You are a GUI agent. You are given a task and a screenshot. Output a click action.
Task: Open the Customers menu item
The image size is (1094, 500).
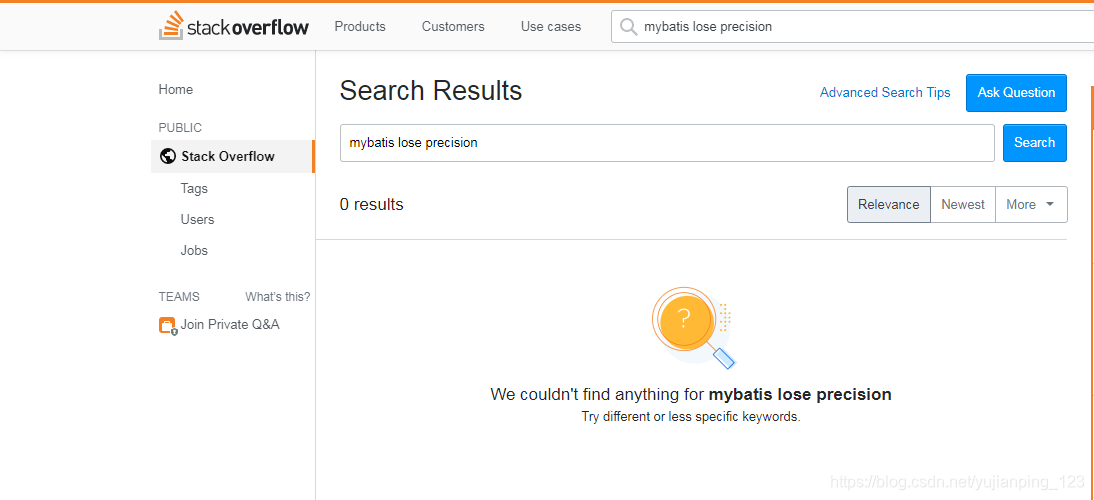point(453,26)
